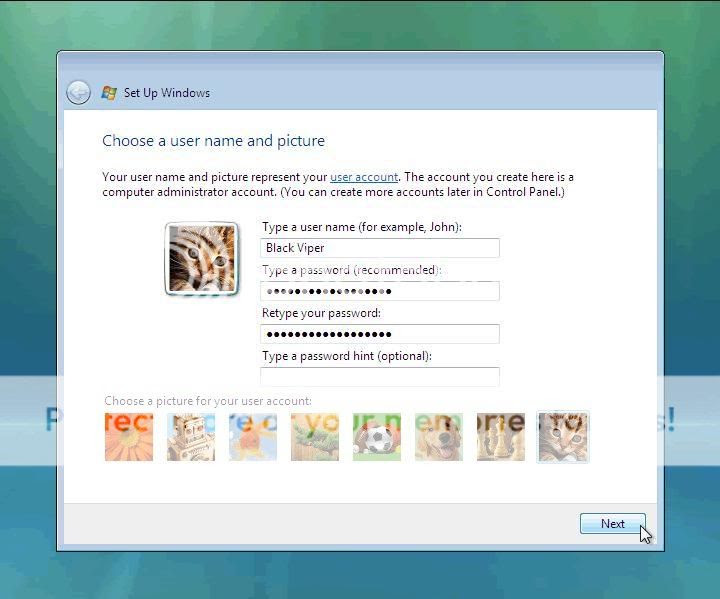The image size is (720, 599).
Task: Click the Set Up Windows title text
Action: [167, 93]
